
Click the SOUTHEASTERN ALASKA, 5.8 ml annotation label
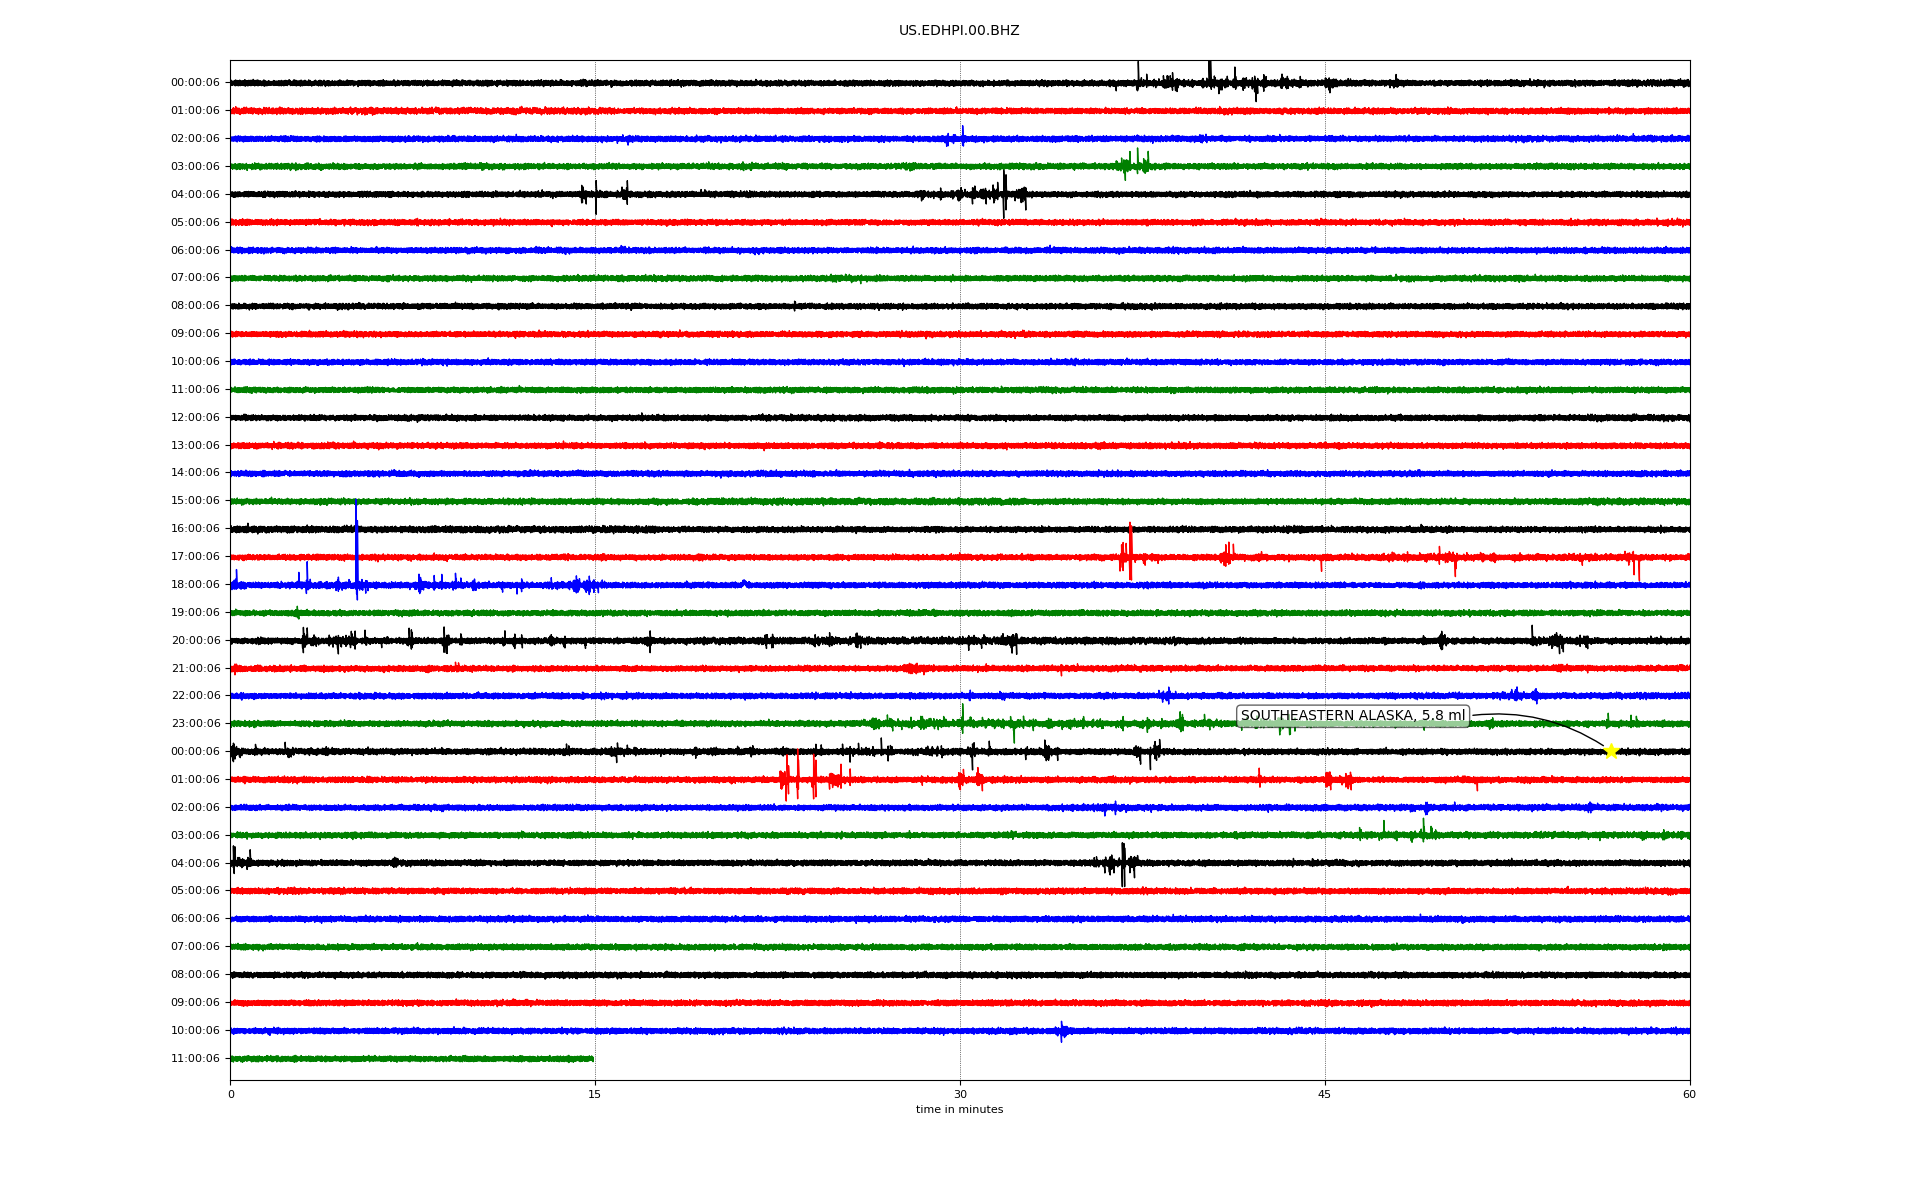pos(1352,716)
